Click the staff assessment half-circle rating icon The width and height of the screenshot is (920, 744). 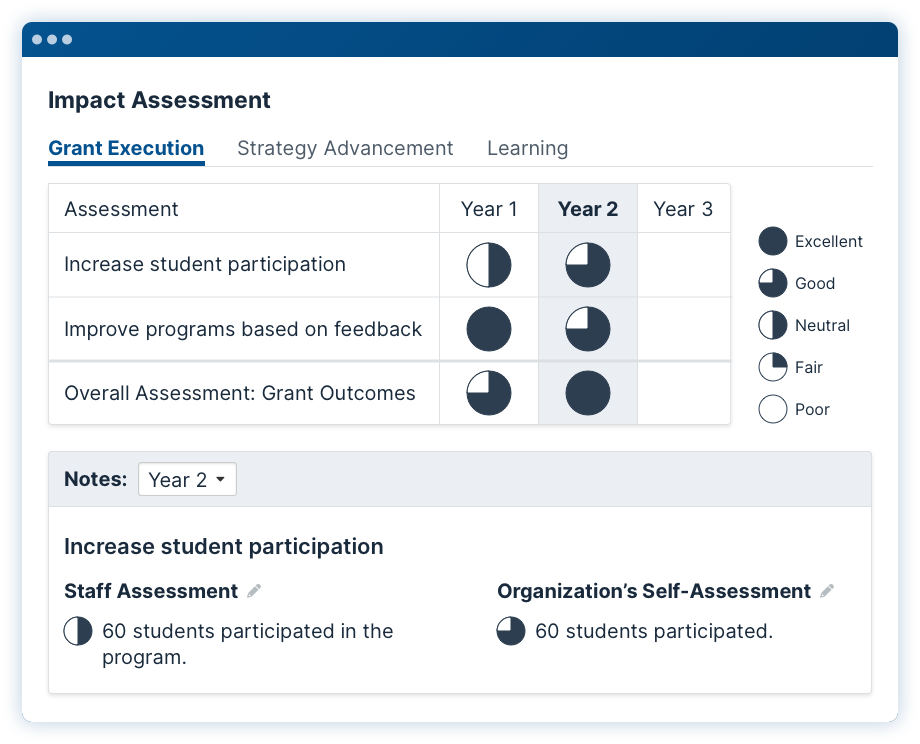click(x=78, y=631)
